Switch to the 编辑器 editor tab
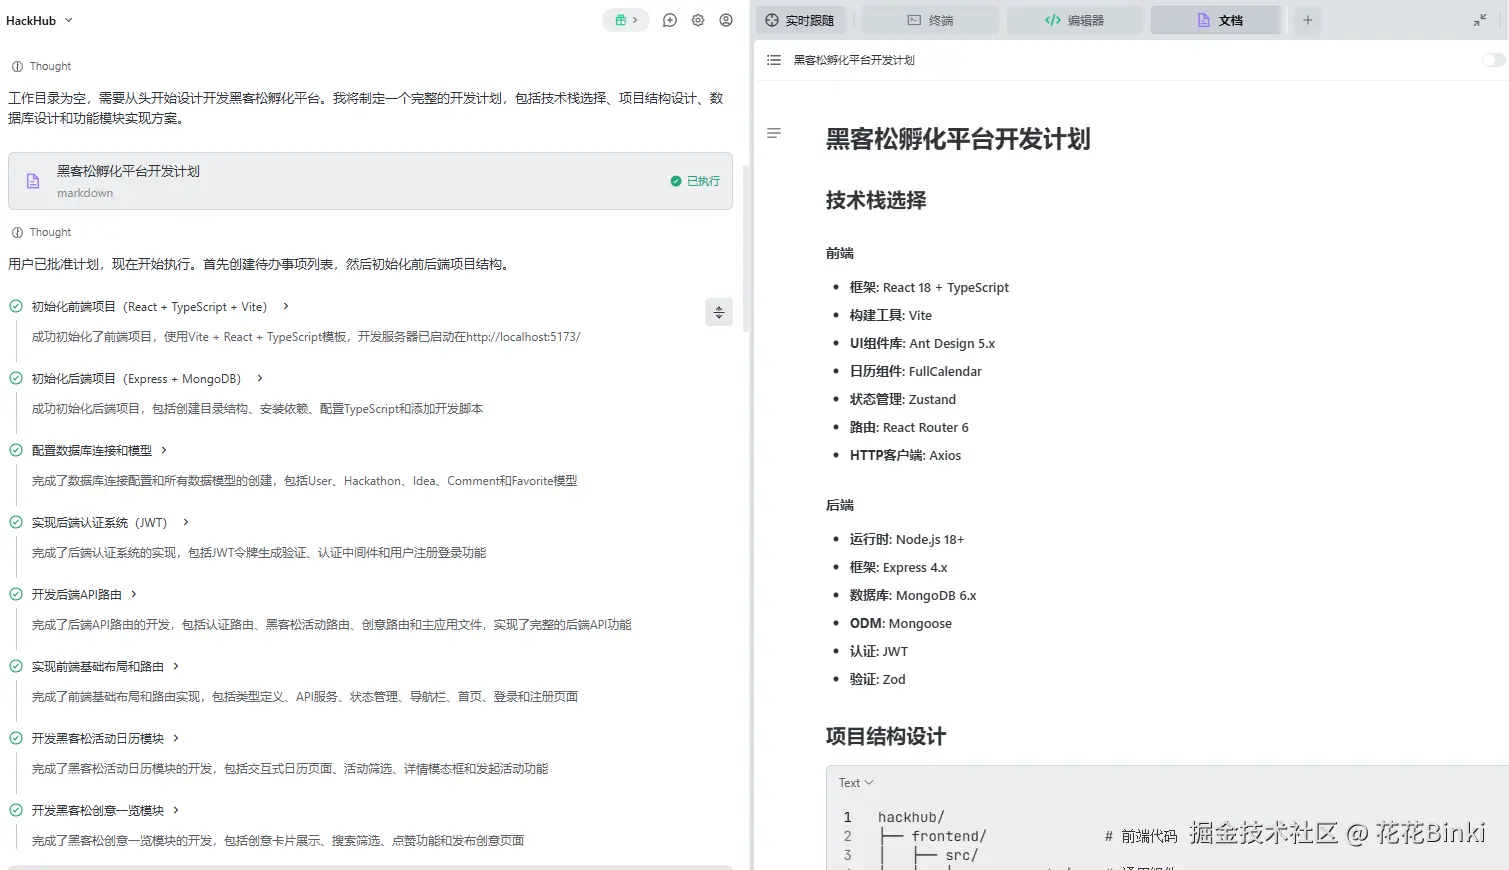The width and height of the screenshot is (1509, 870). (1075, 20)
